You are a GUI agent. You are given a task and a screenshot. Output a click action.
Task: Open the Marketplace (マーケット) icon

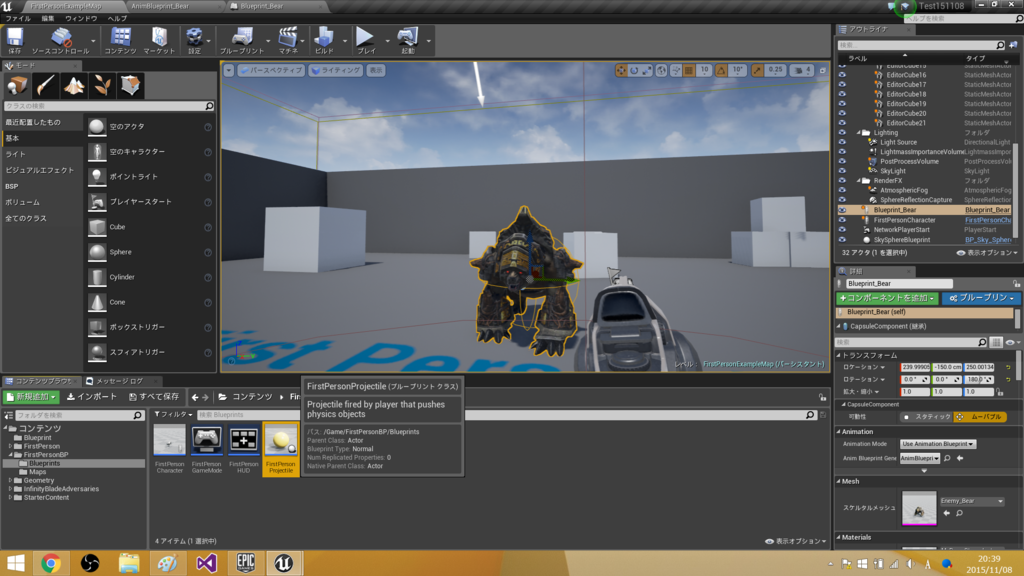click(159, 40)
